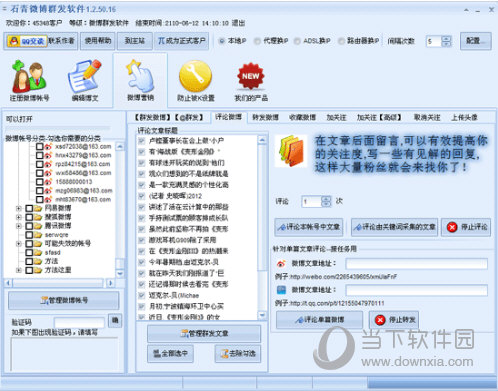
Task: Switch to the 取消关注 tab
Action: (x=427, y=117)
